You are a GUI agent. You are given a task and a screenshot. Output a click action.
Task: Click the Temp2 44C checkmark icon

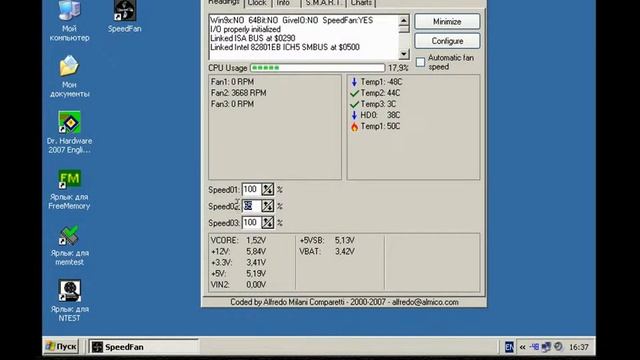(x=354, y=93)
